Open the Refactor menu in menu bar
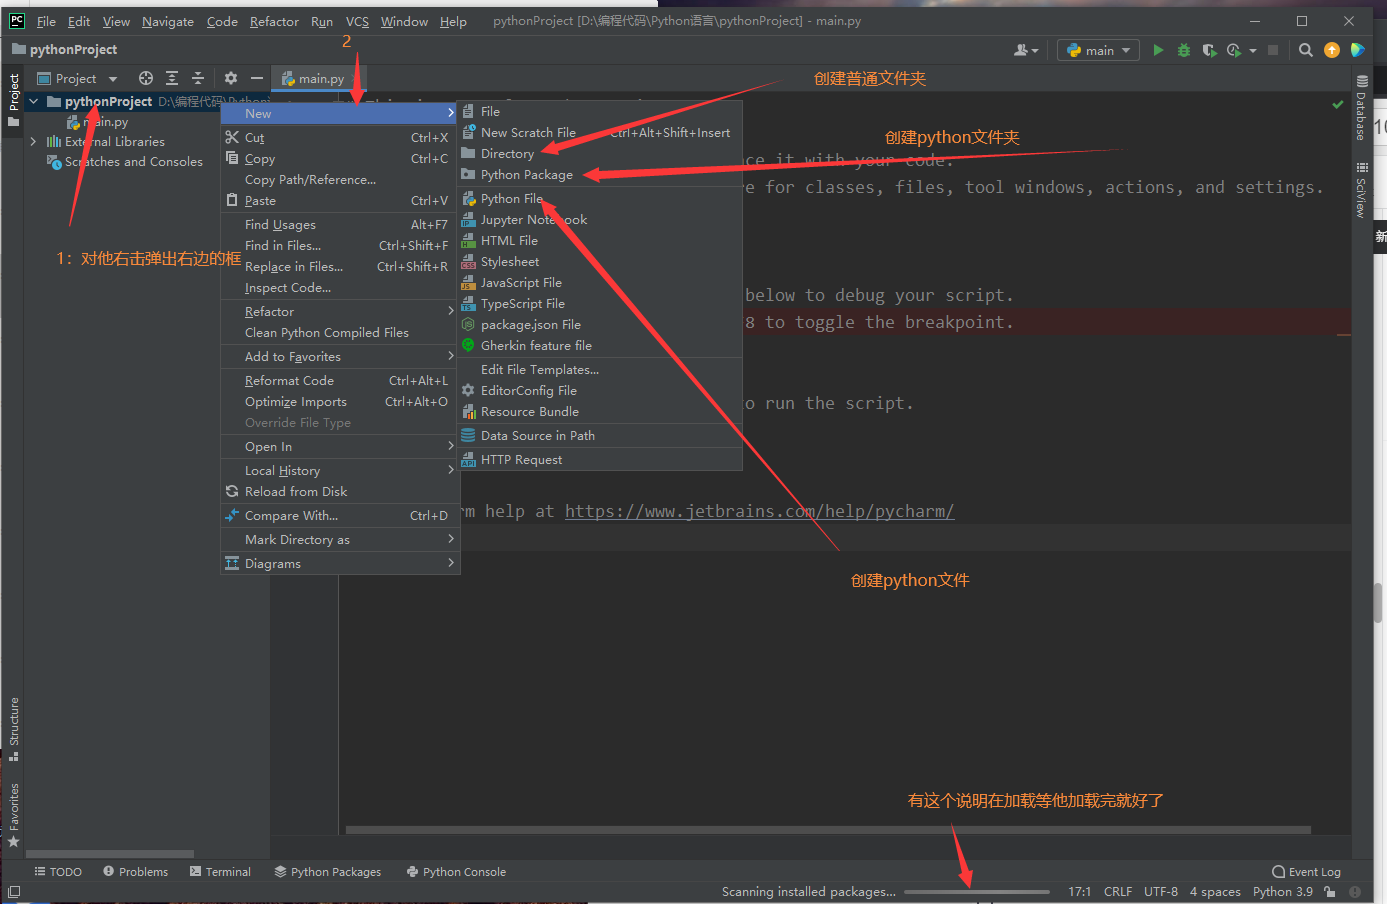Viewport: 1387px width, 904px height. (x=274, y=21)
